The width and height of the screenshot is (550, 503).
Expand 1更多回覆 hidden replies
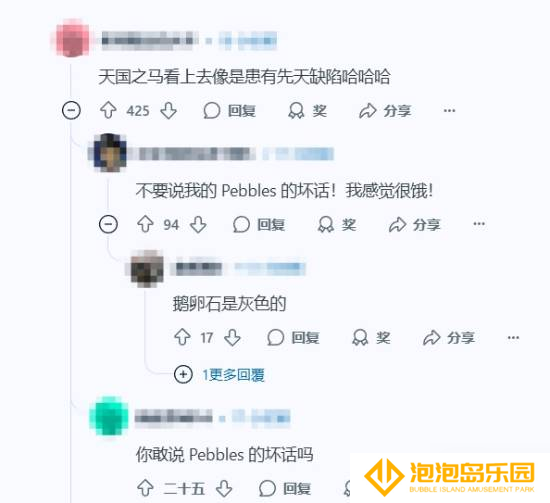[220, 375]
